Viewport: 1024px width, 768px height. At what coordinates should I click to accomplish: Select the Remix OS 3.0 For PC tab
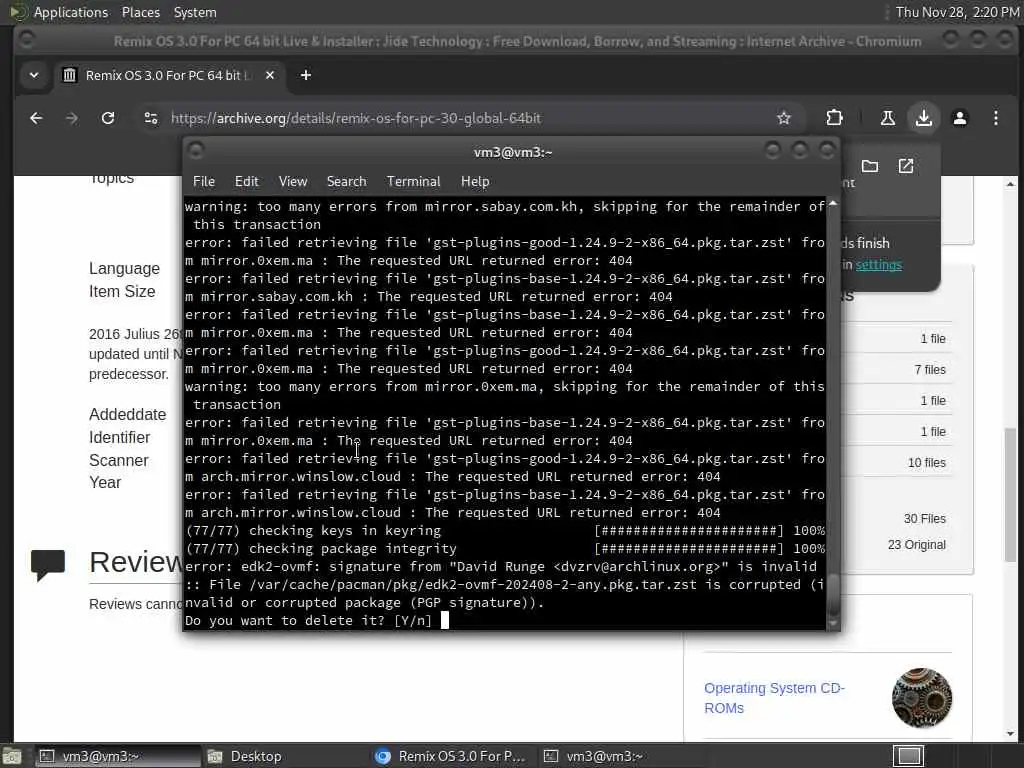coord(170,75)
